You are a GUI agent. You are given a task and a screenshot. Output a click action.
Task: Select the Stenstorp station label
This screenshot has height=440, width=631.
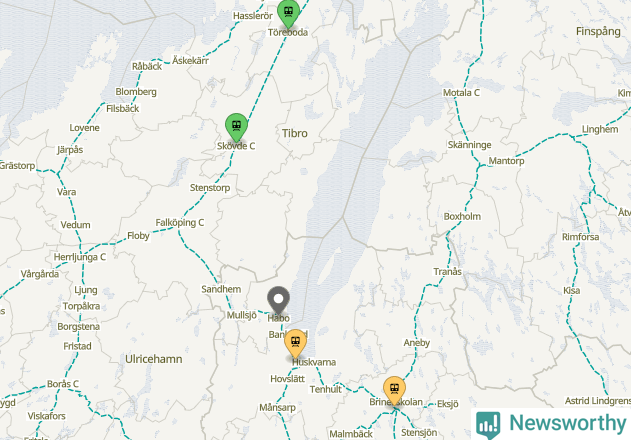pyautogui.click(x=210, y=188)
